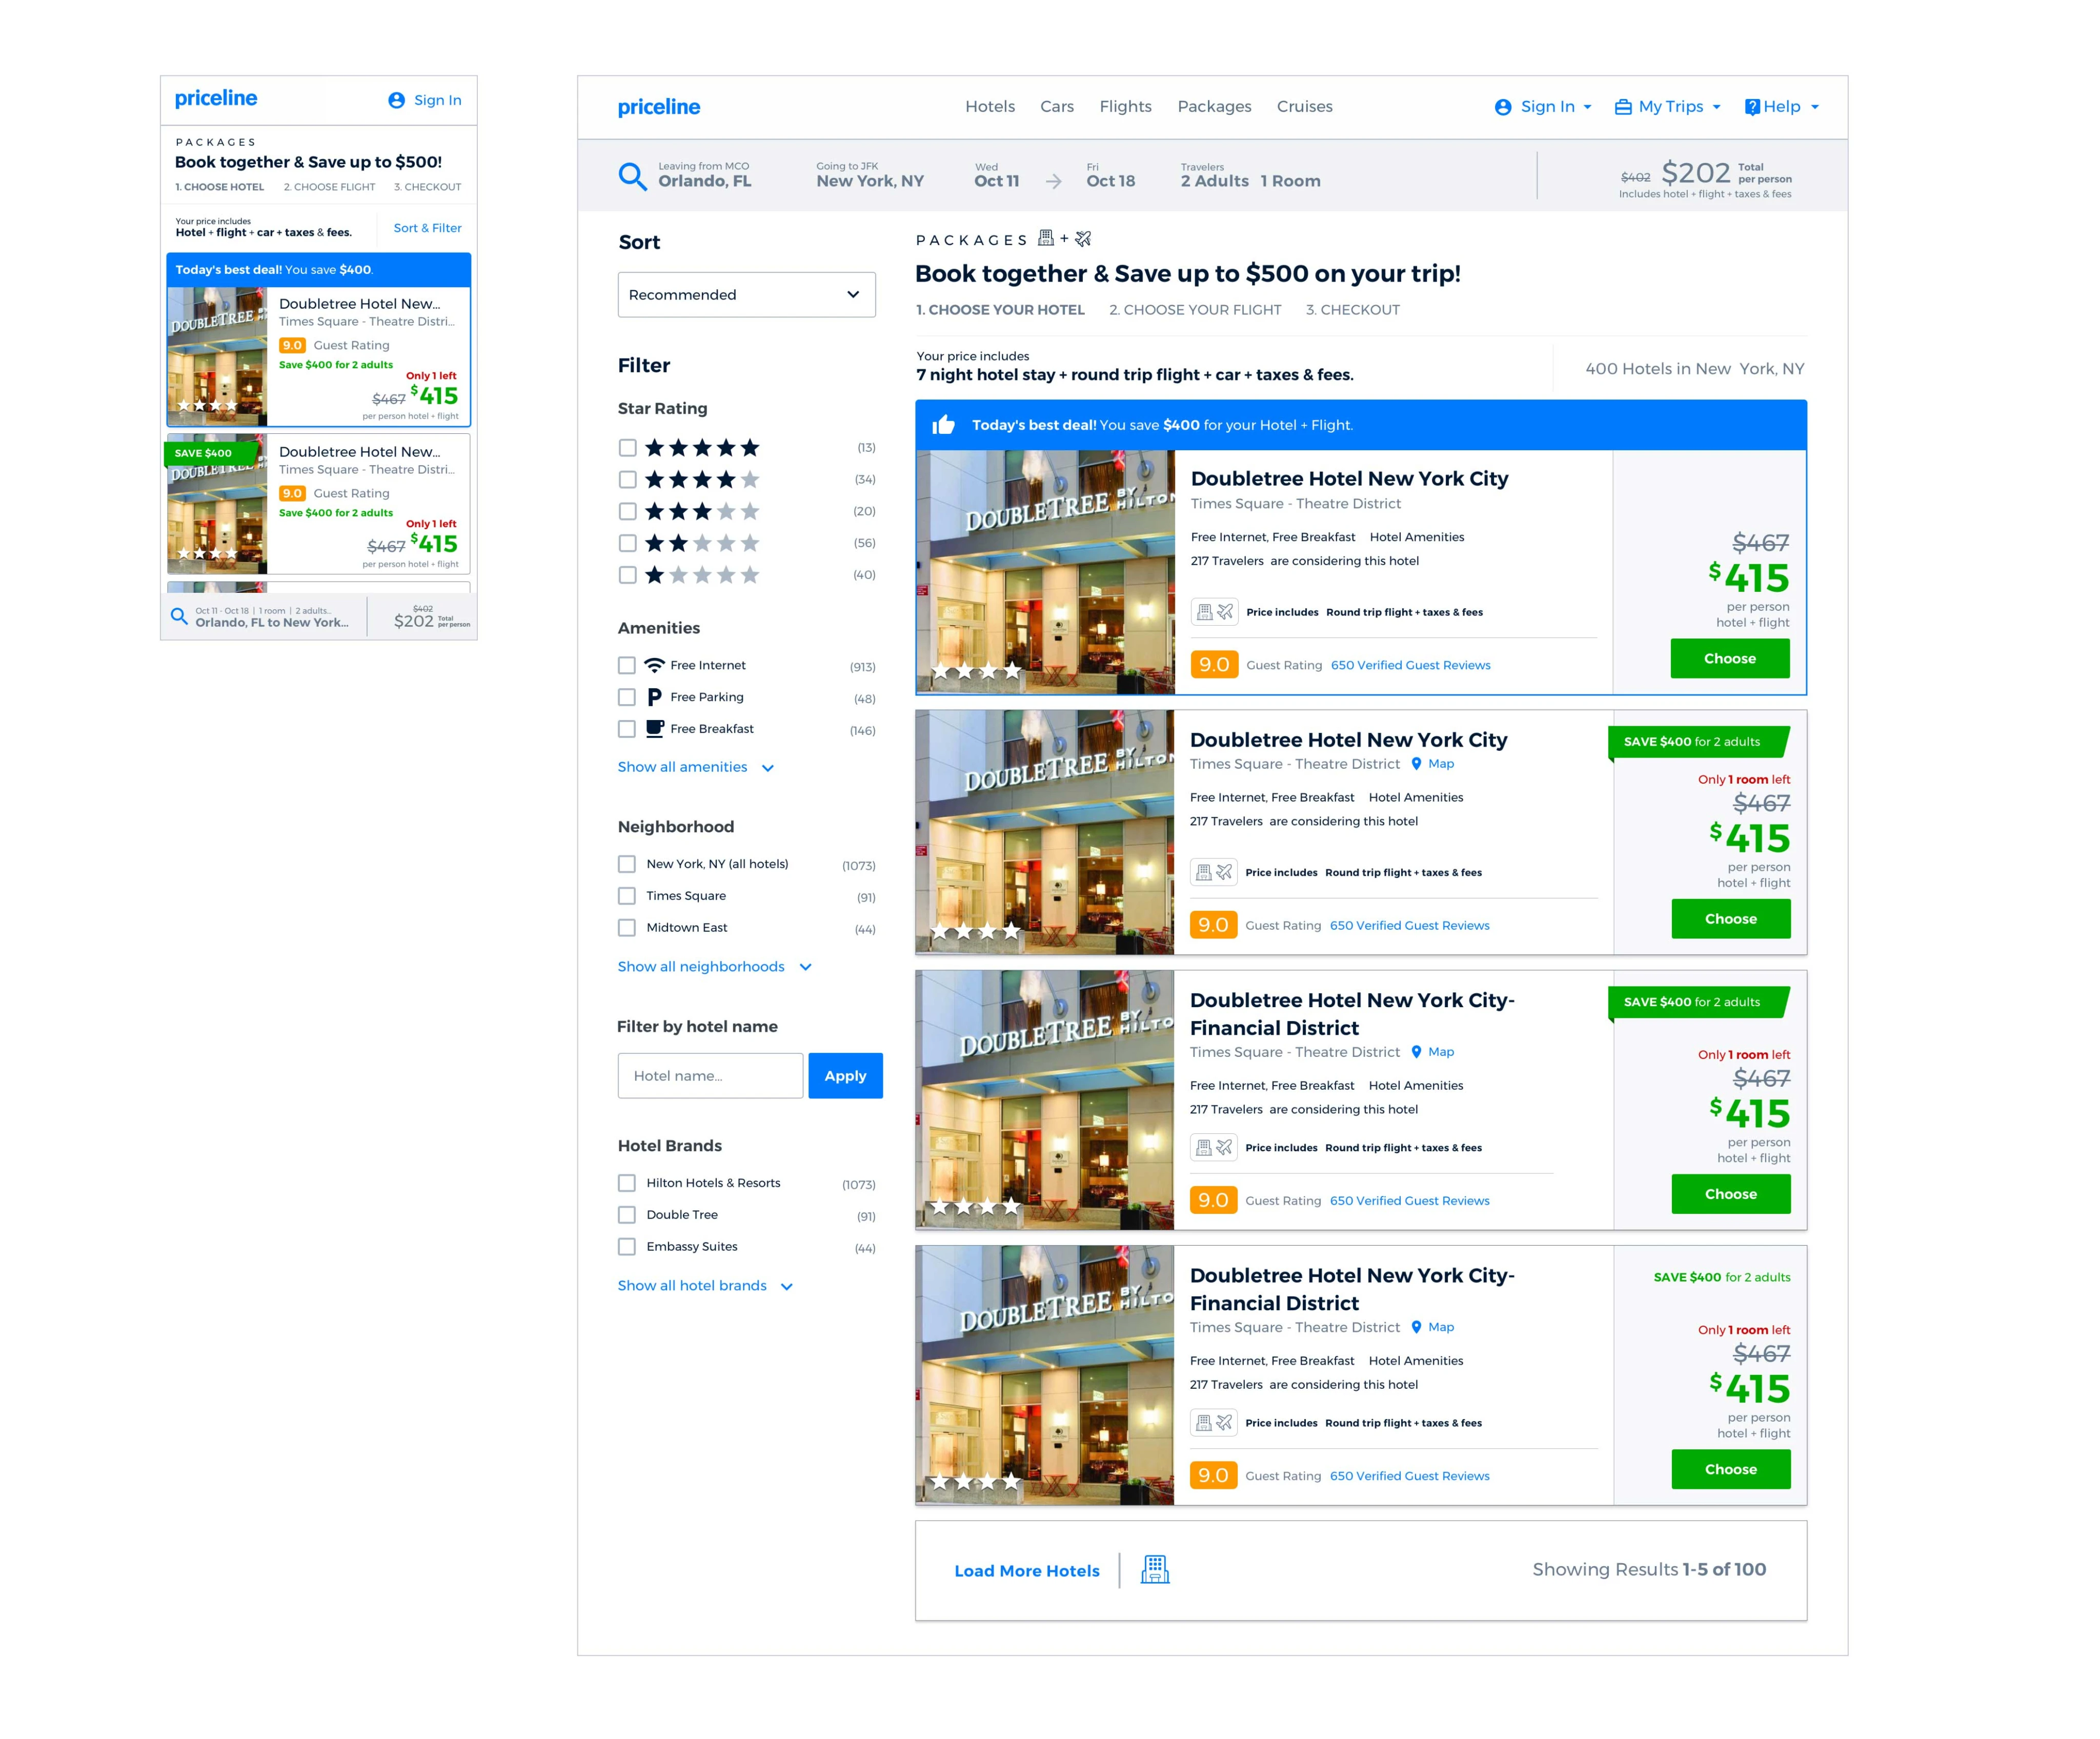
Task: Click the Doubletree Hotel New York City title in best deal card
Action: coord(1350,479)
